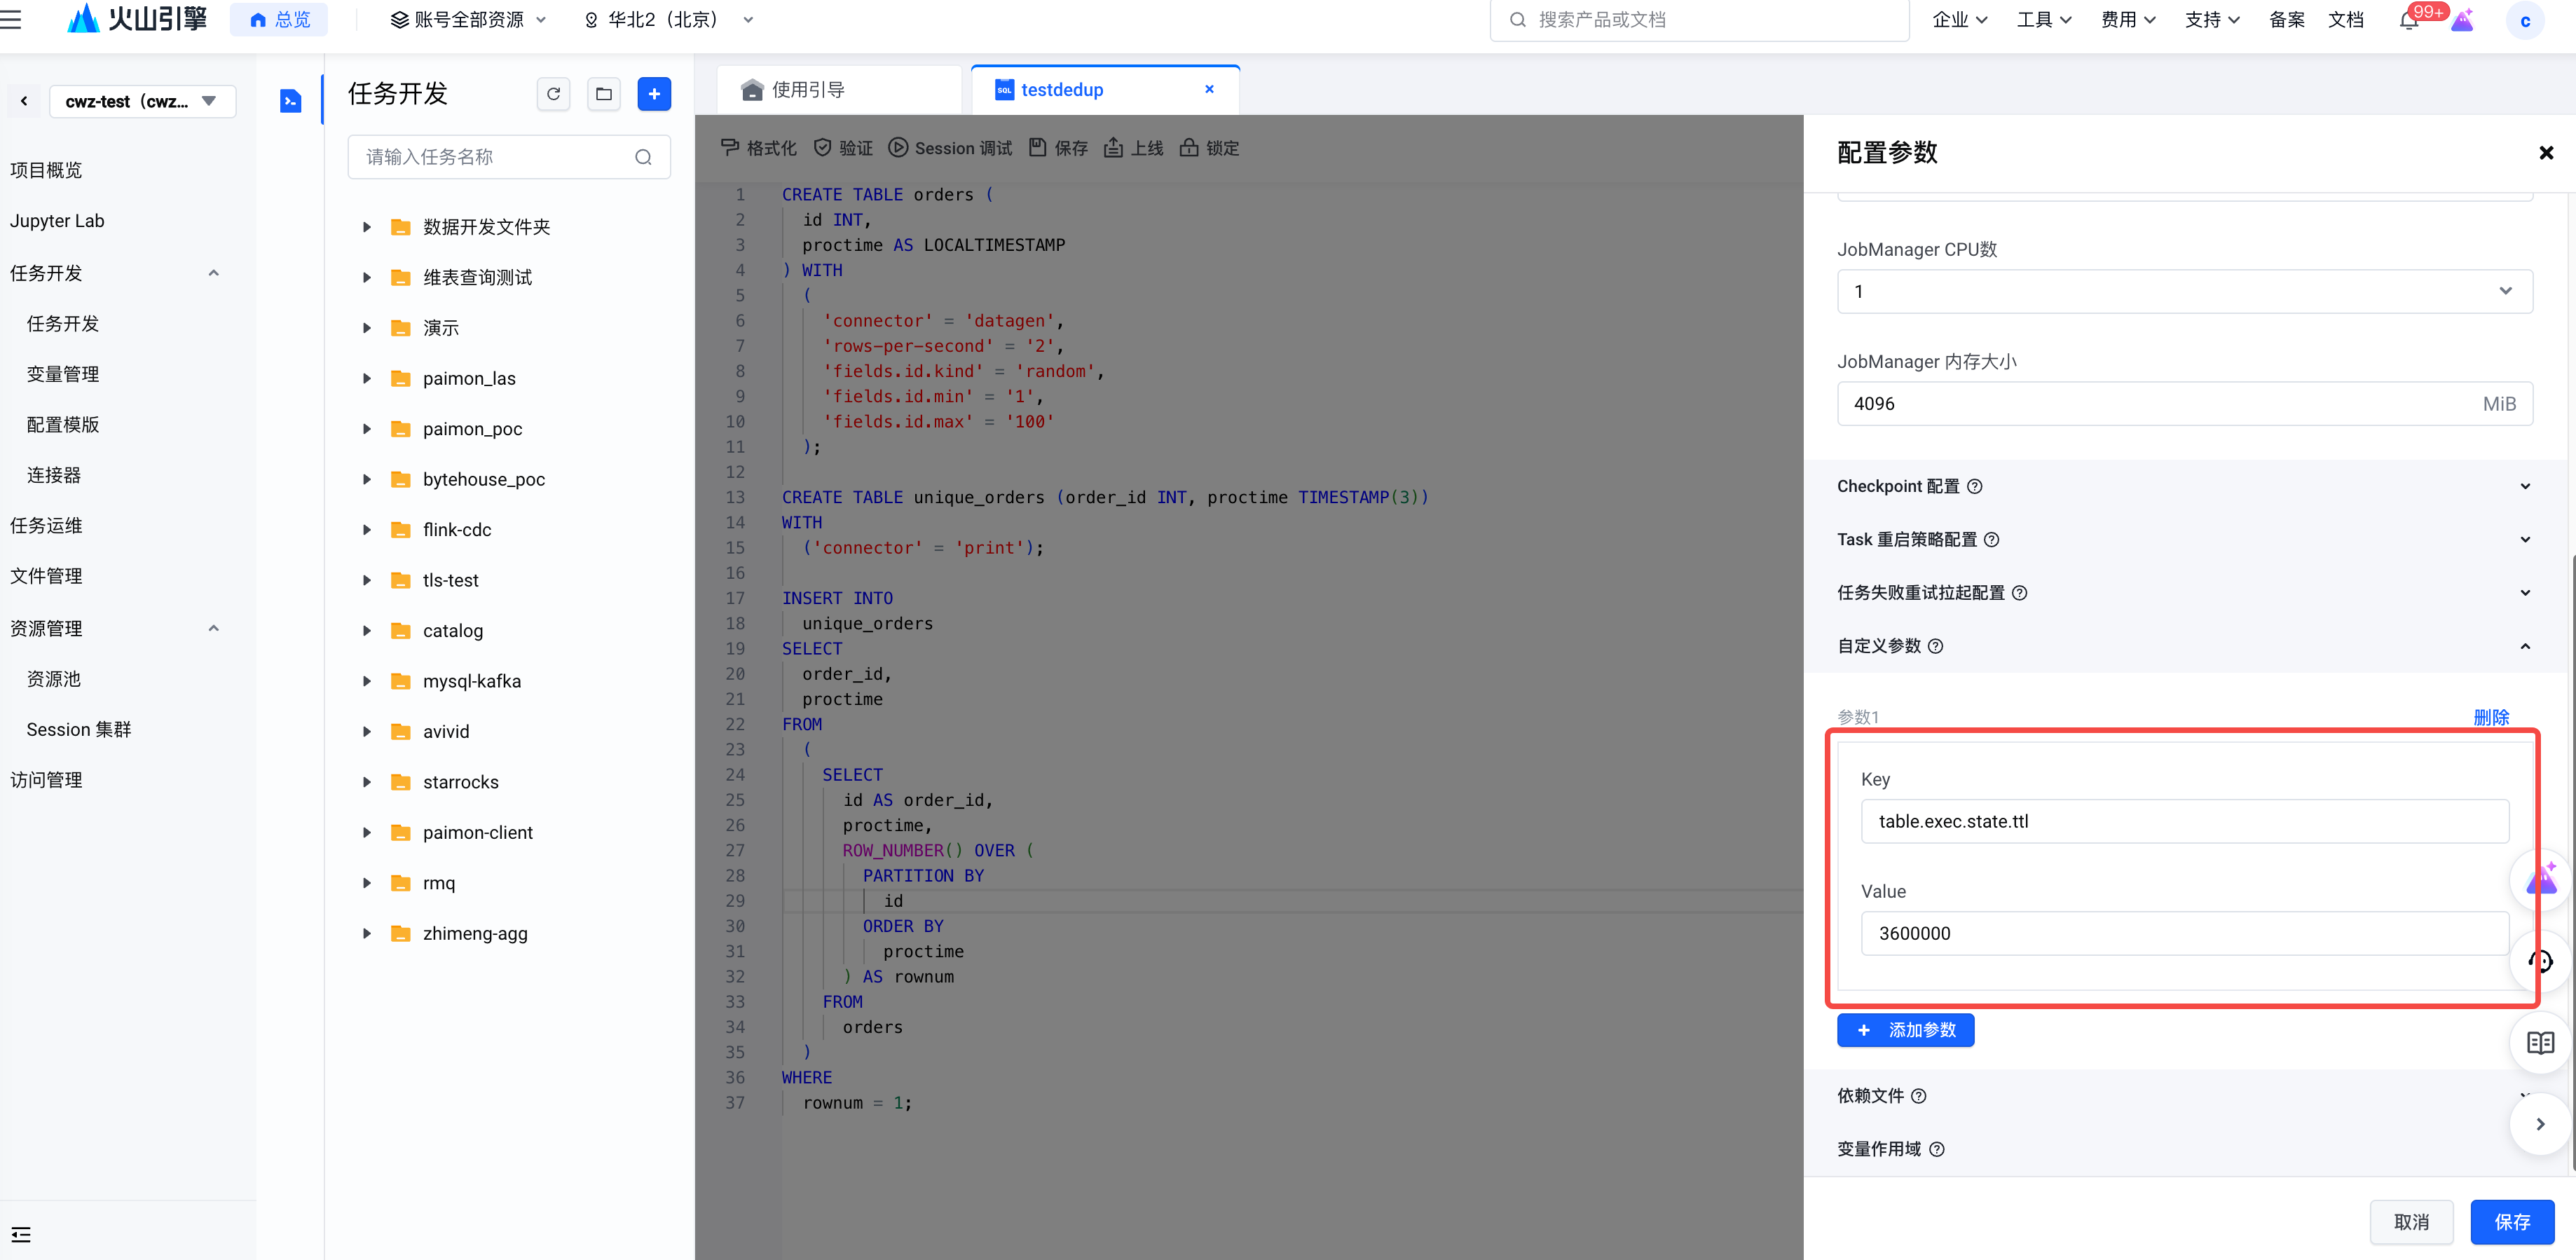Click the blue plus add task icon
The width and height of the screenshot is (2576, 1260).
pos(654,94)
